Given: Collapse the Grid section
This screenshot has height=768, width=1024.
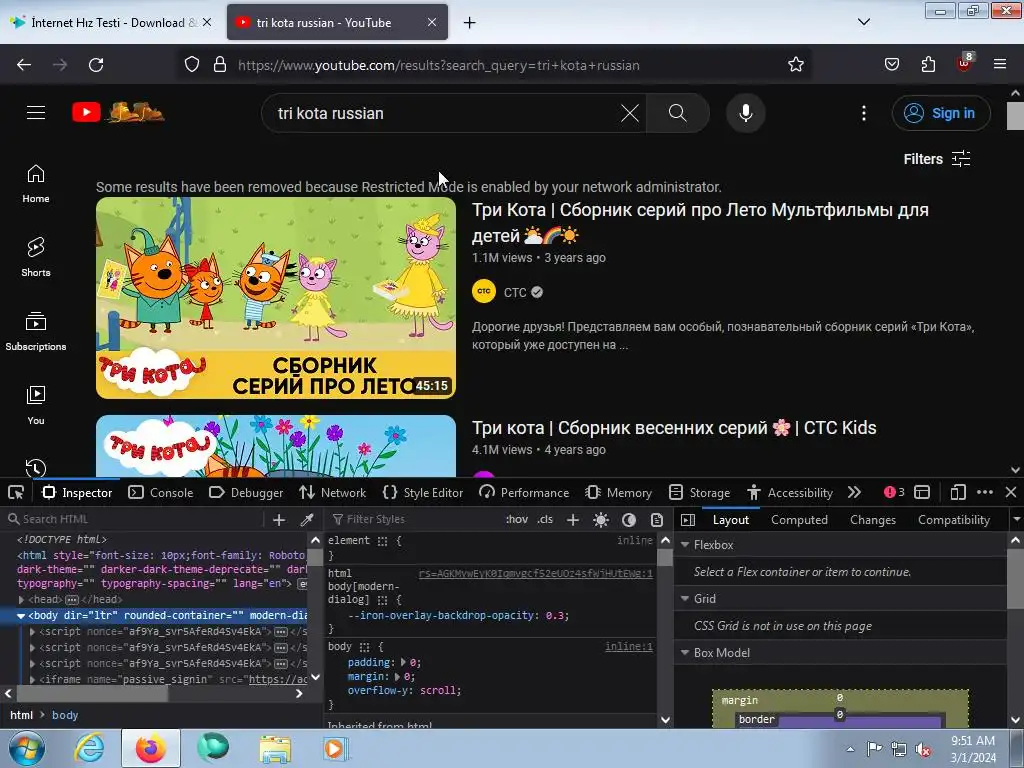Looking at the screenshot, I should click(684, 598).
